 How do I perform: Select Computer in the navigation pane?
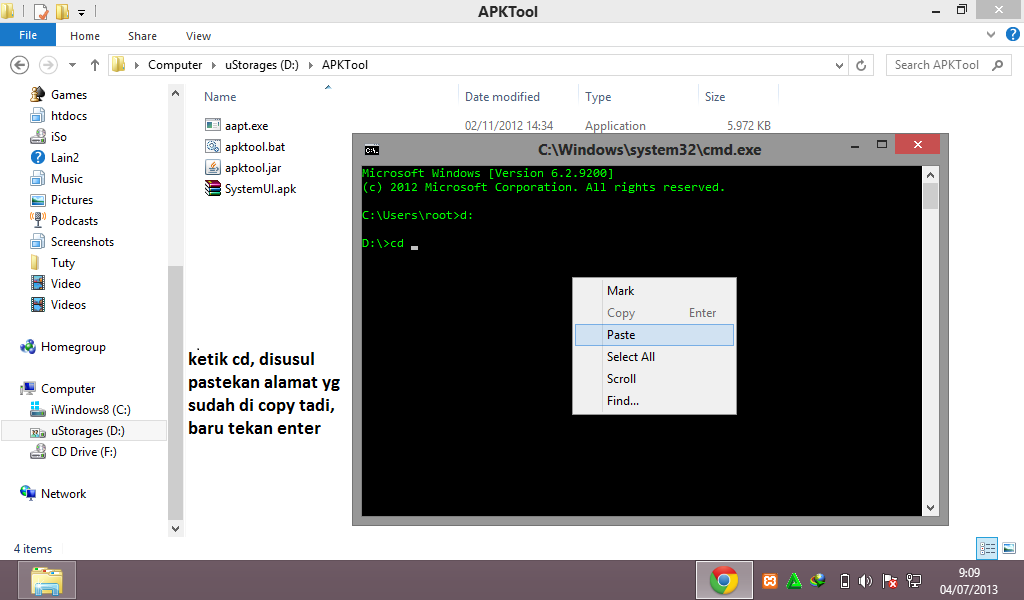coord(68,388)
